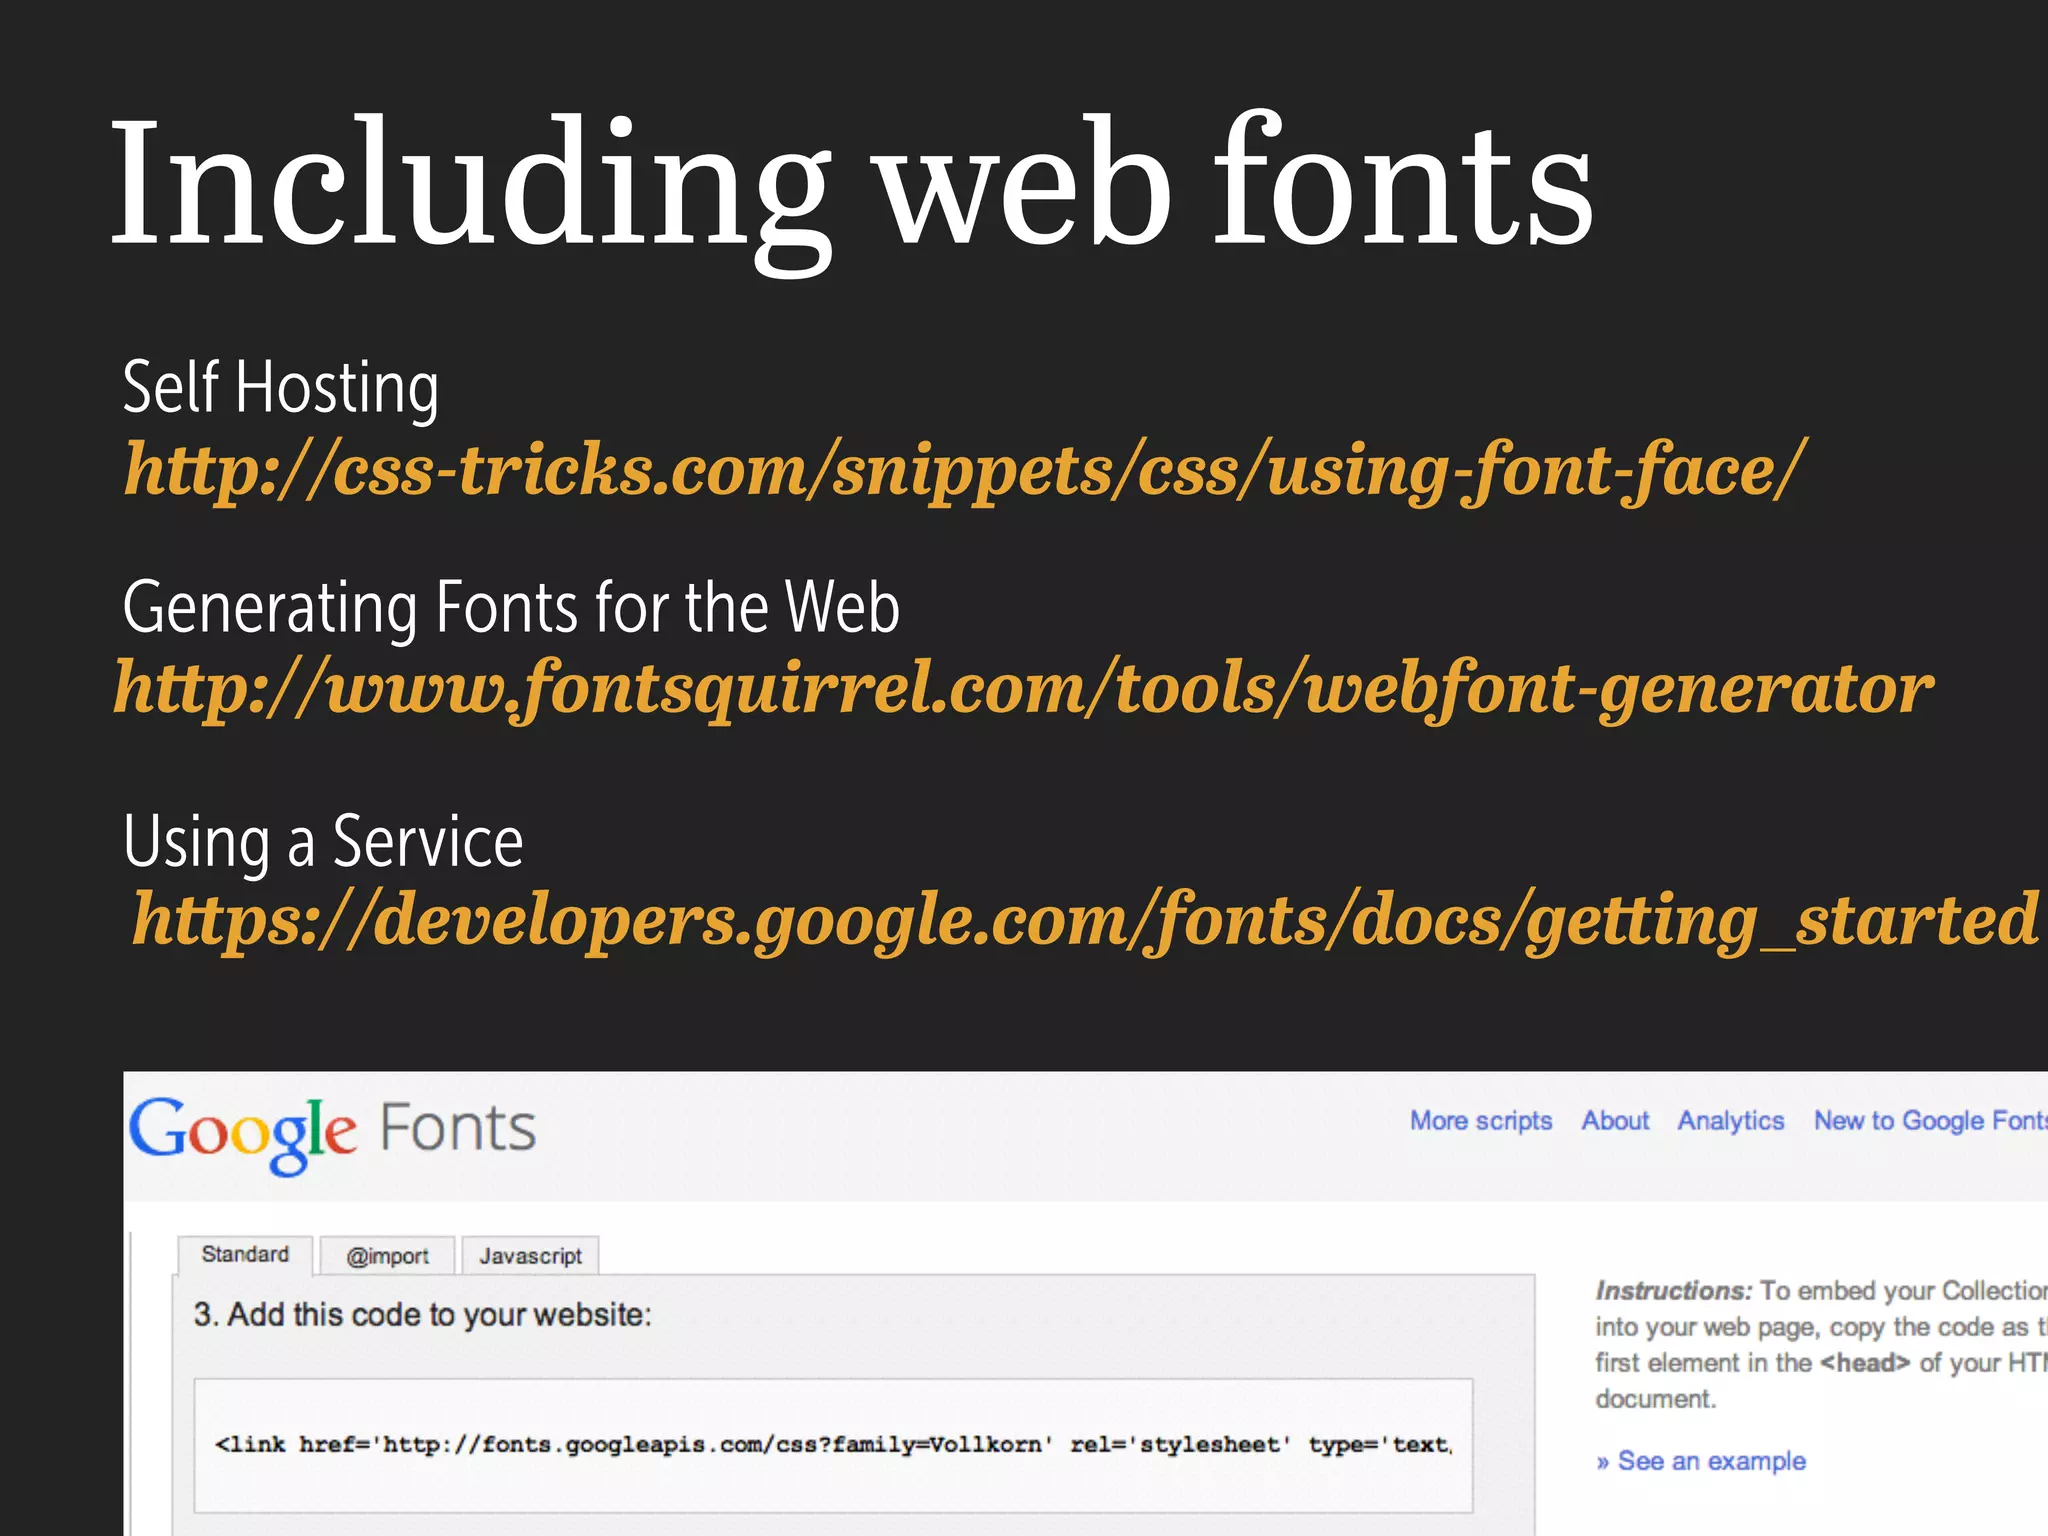Open the fontsquirrel webfont-generator link

click(x=1024, y=688)
